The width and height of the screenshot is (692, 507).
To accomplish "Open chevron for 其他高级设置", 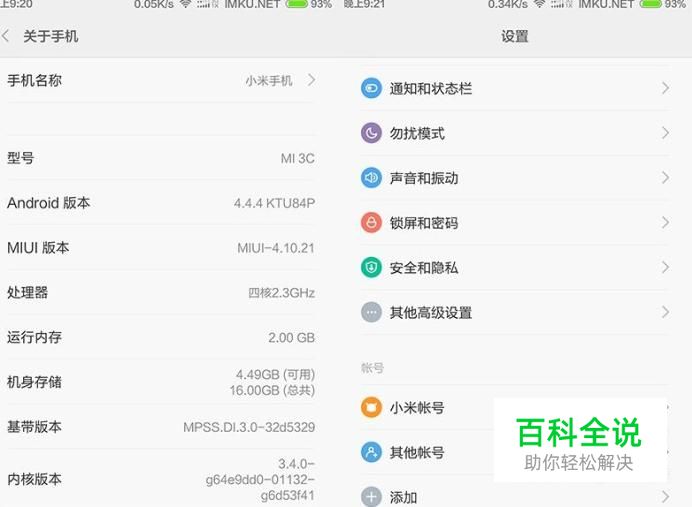I will [x=666, y=312].
